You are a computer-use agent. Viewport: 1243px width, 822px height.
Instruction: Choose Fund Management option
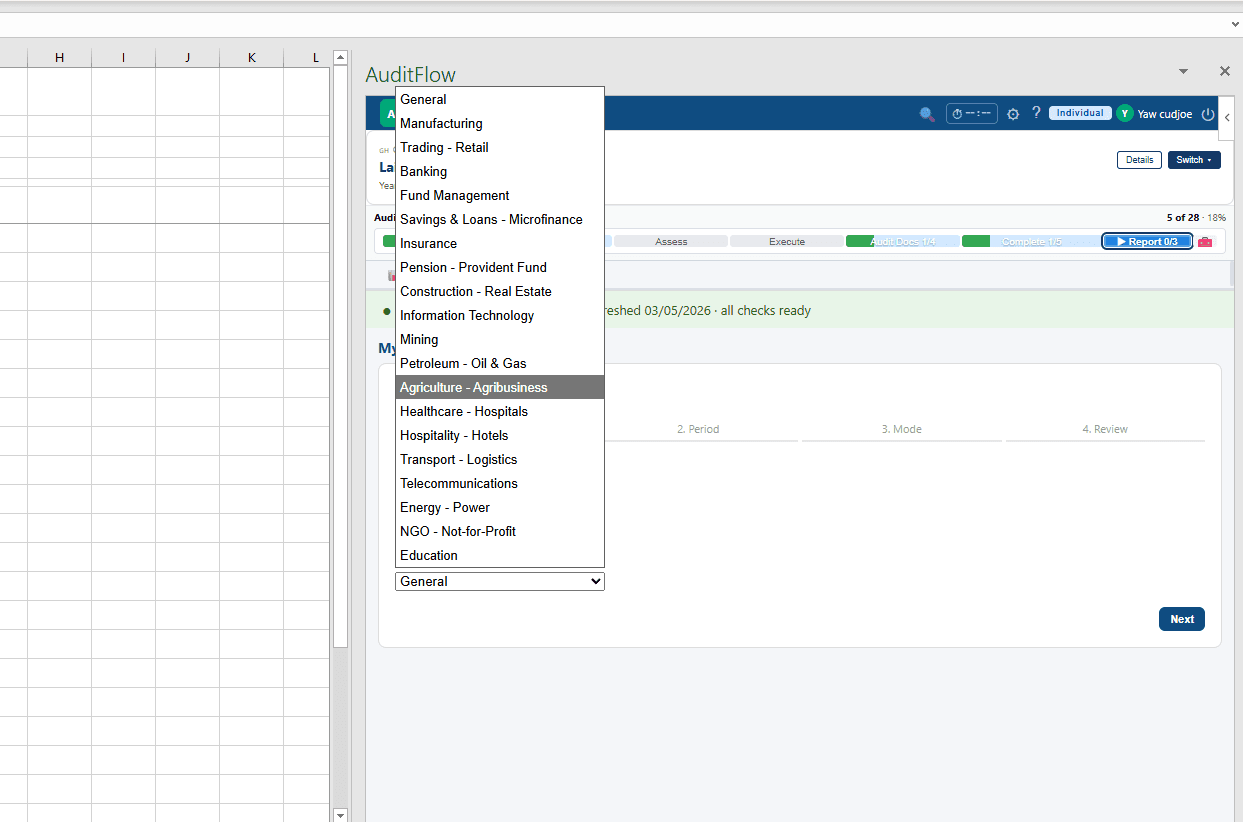tap(500, 195)
